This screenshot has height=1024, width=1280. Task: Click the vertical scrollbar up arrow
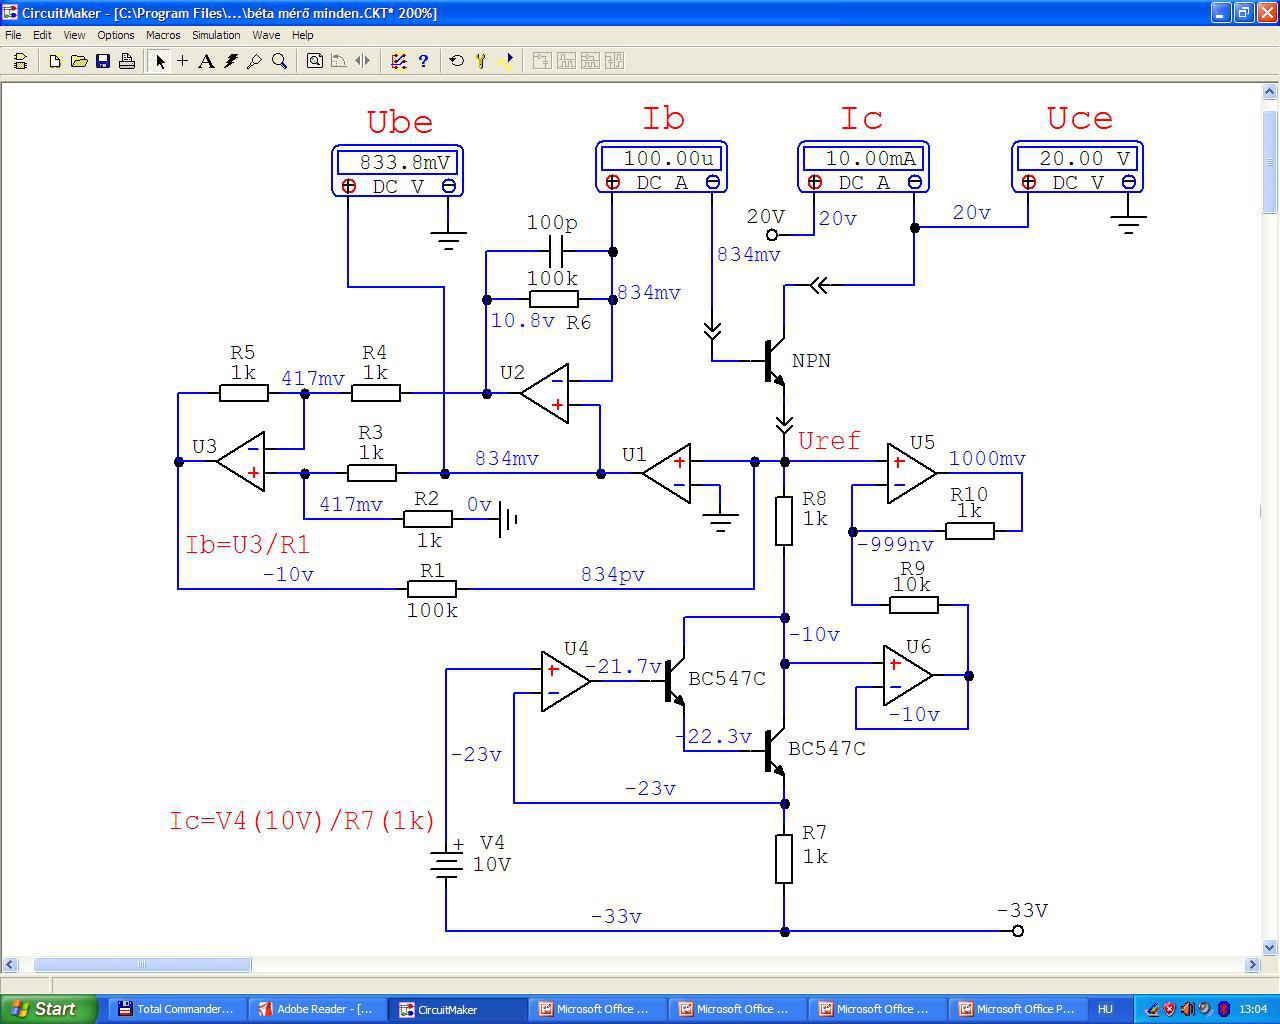pos(1270,91)
